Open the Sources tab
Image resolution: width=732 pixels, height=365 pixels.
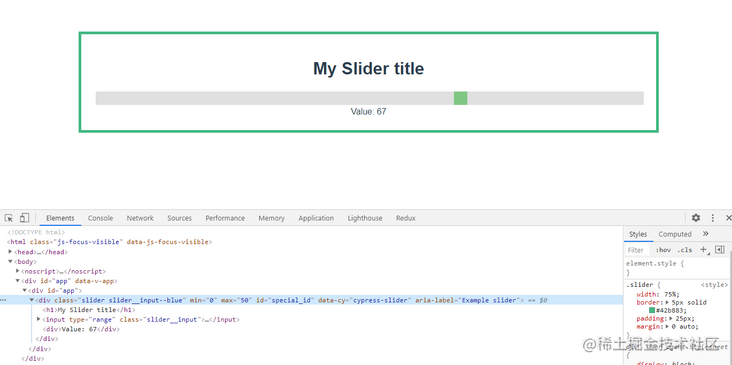click(179, 218)
